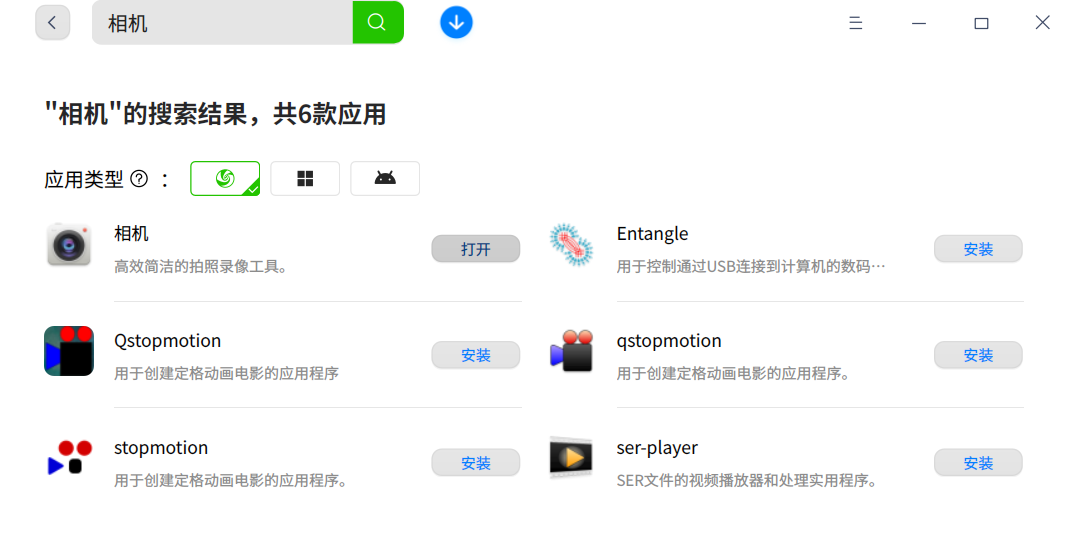
Task: Install the ser-player application
Action: [978, 463]
